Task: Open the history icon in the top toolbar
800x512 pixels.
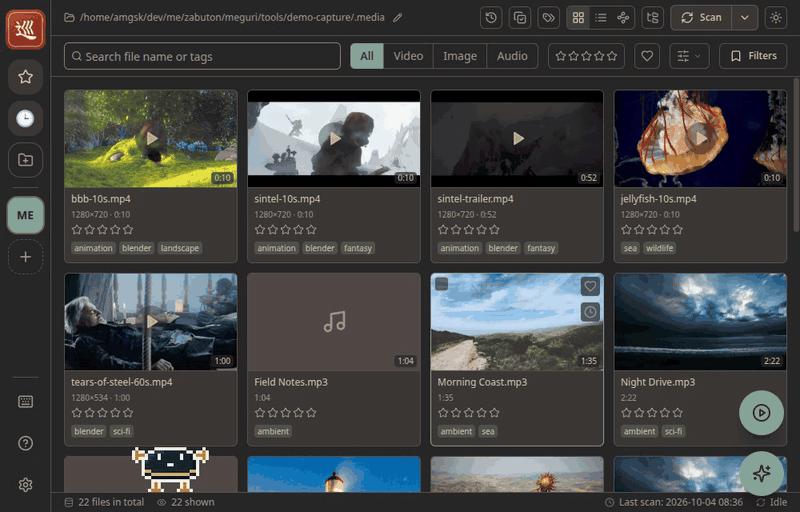Action: 491,18
